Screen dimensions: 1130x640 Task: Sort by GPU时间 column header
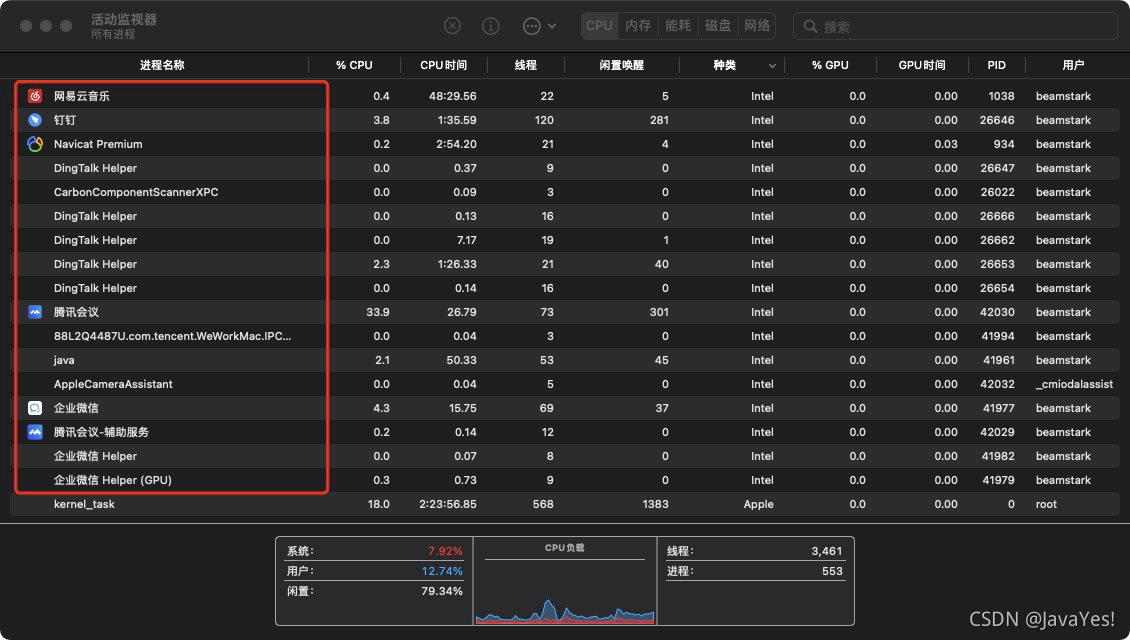(x=922, y=65)
